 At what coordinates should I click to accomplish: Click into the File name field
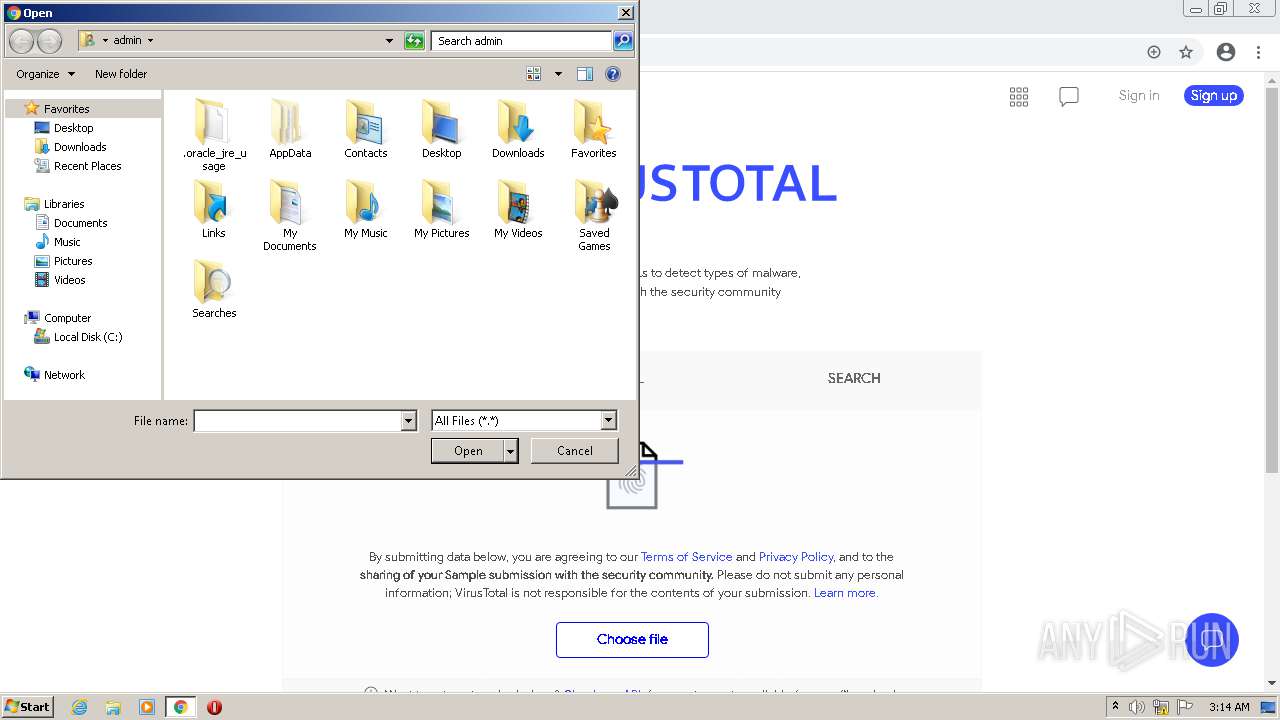[298, 421]
